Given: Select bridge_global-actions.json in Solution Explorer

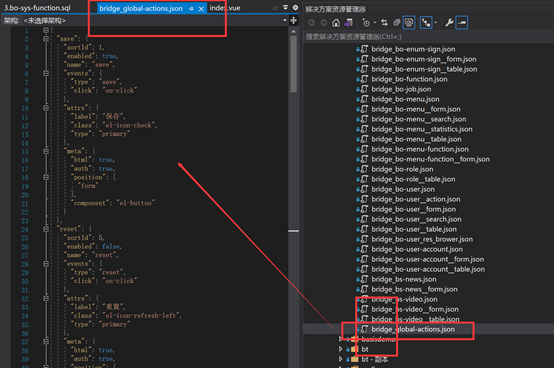Looking at the screenshot, I should tap(413, 330).
